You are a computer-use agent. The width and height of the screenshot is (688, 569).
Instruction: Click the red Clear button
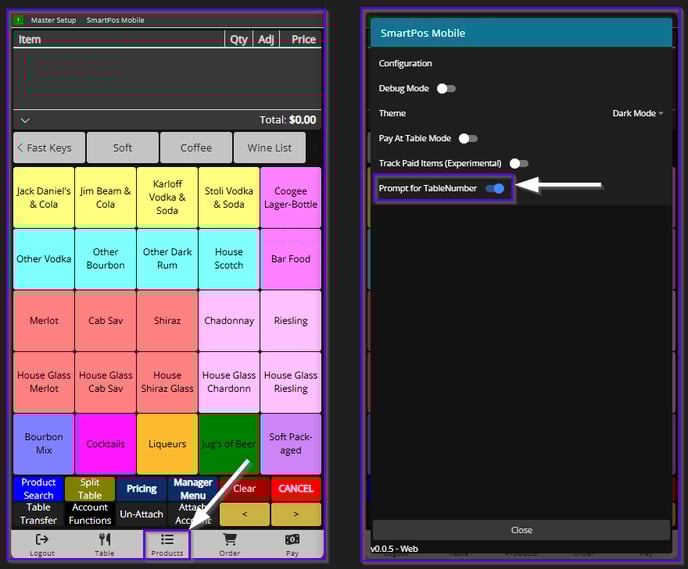[x=244, y=489]
